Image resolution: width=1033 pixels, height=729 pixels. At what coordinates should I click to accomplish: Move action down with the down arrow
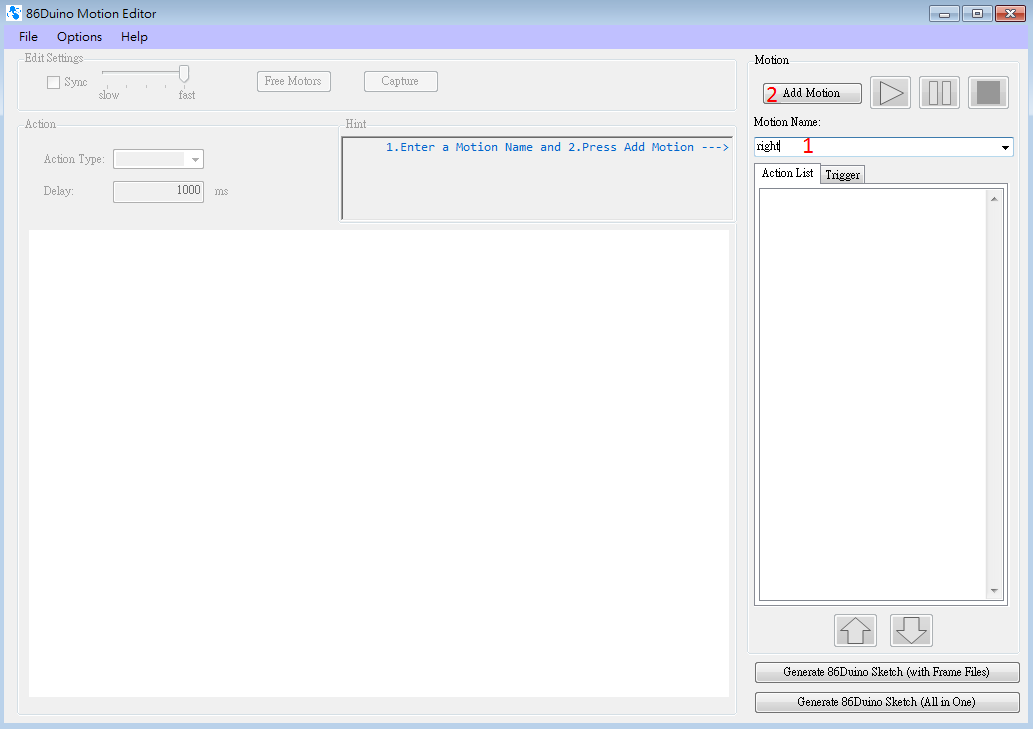(911, 630)
